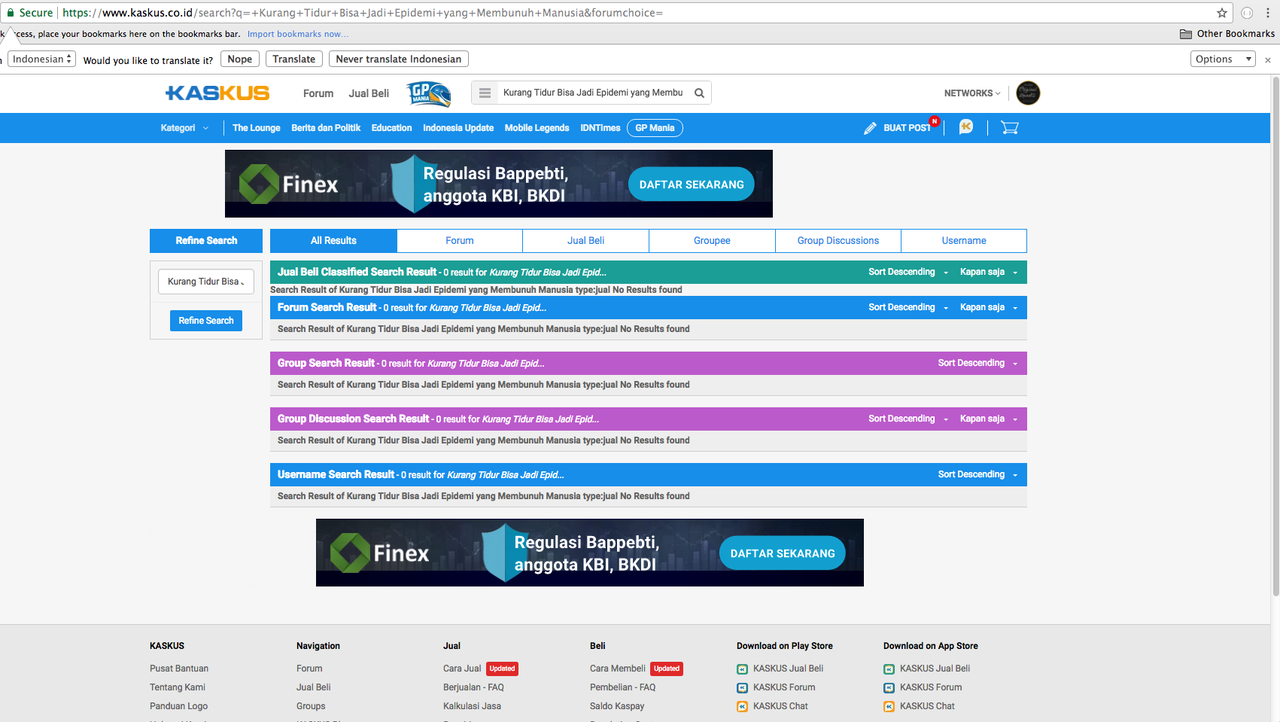Open the Indonesian language dropdown
The image size is (1280, 722).
tap(42, 59)
